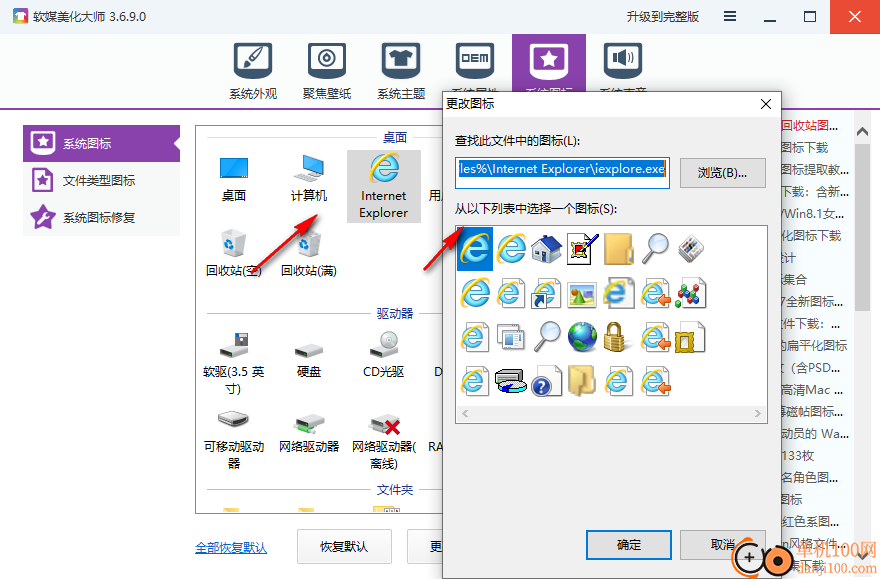Pick the newspaper icon in the dialog
This screenshot has width=880, height=579.
point(690,249)
